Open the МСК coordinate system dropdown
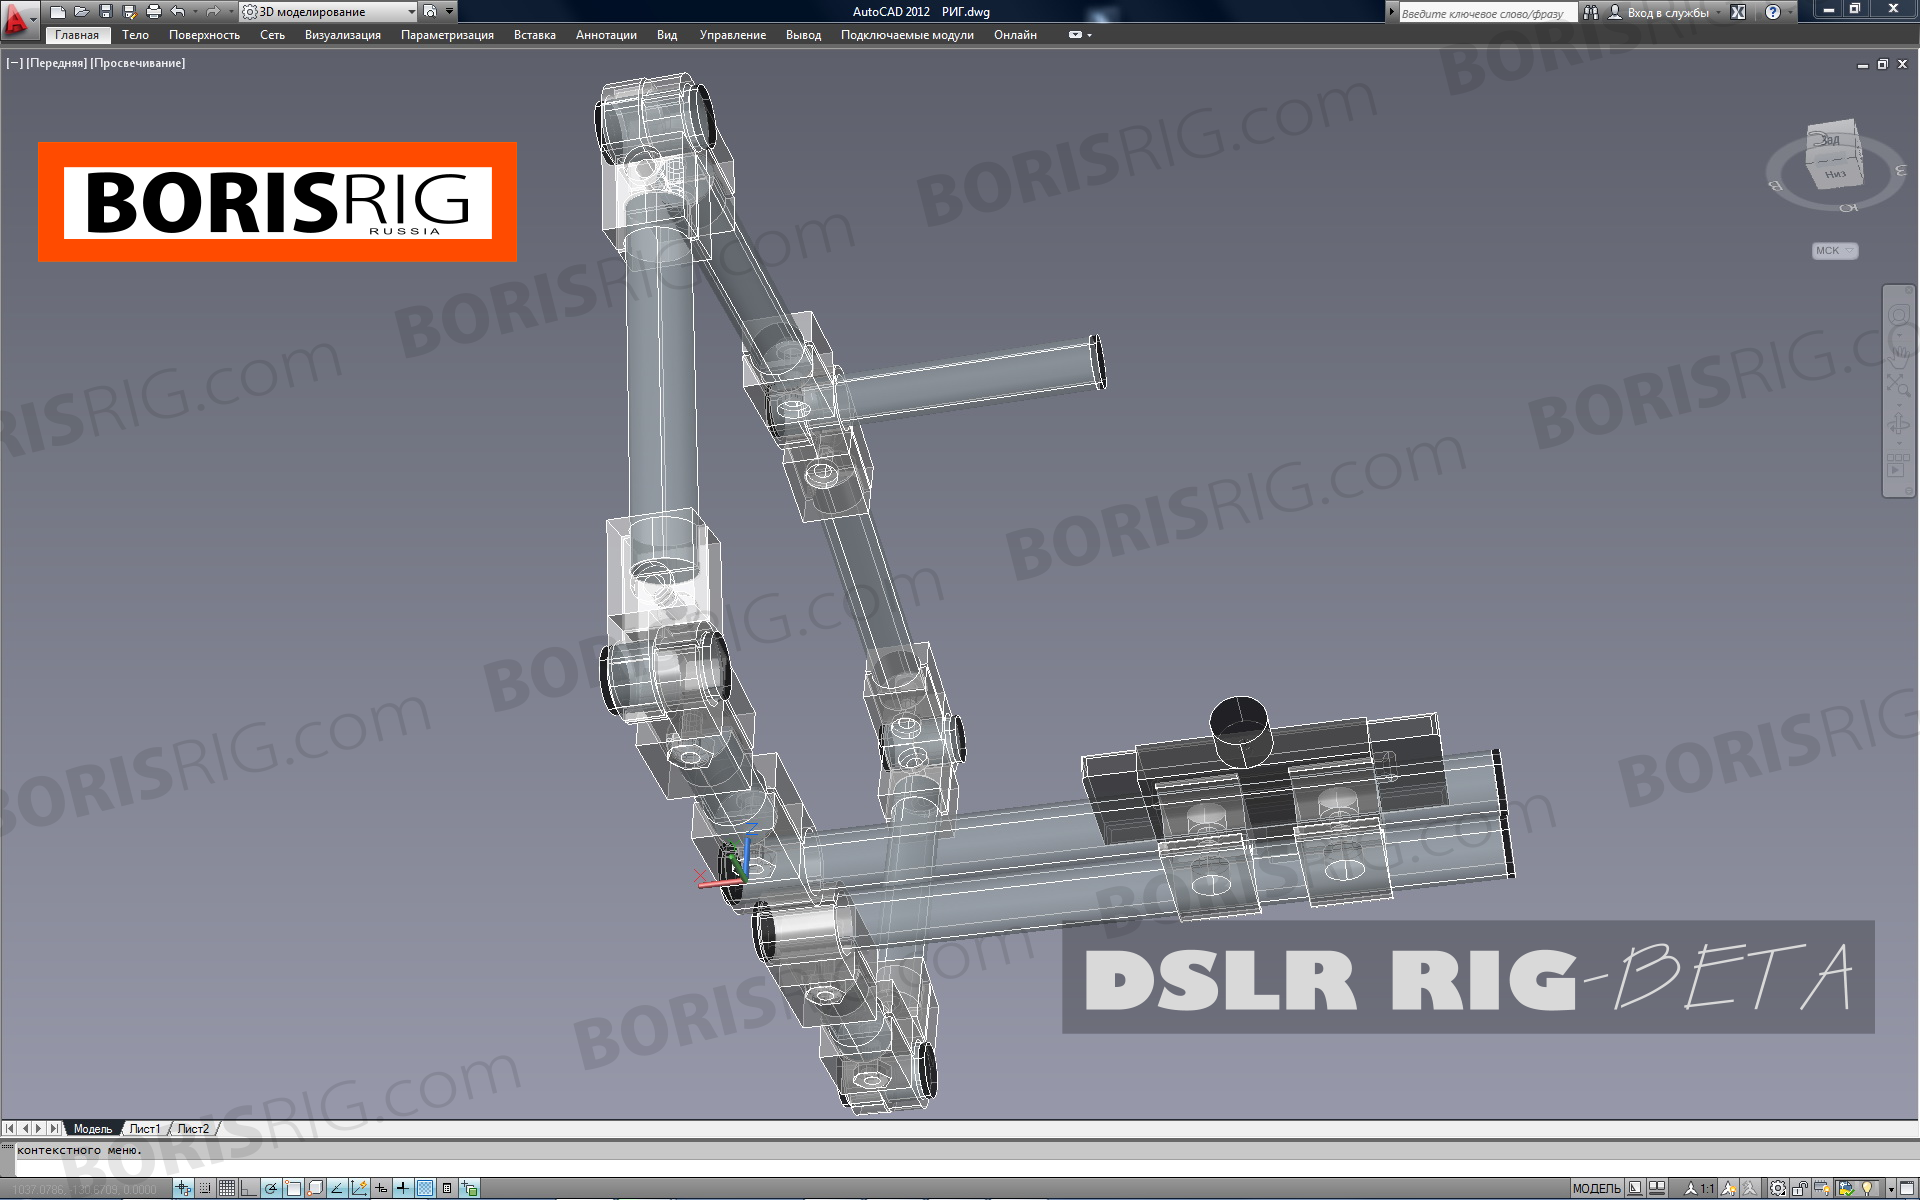Viewport: 1920px width, 1200px height. coord(1835,251)
